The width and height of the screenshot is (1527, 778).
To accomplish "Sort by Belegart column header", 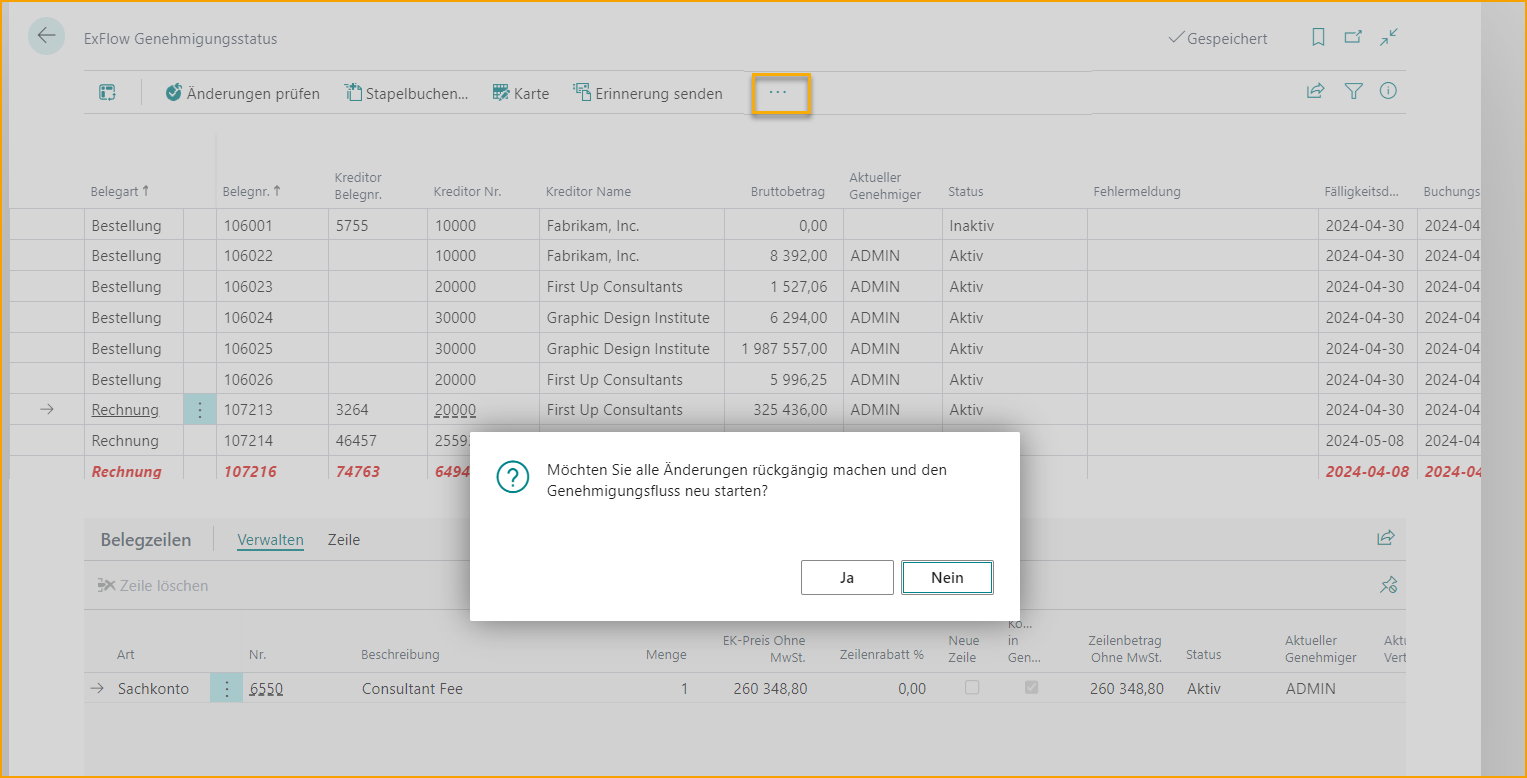I will tap(119, 191).
